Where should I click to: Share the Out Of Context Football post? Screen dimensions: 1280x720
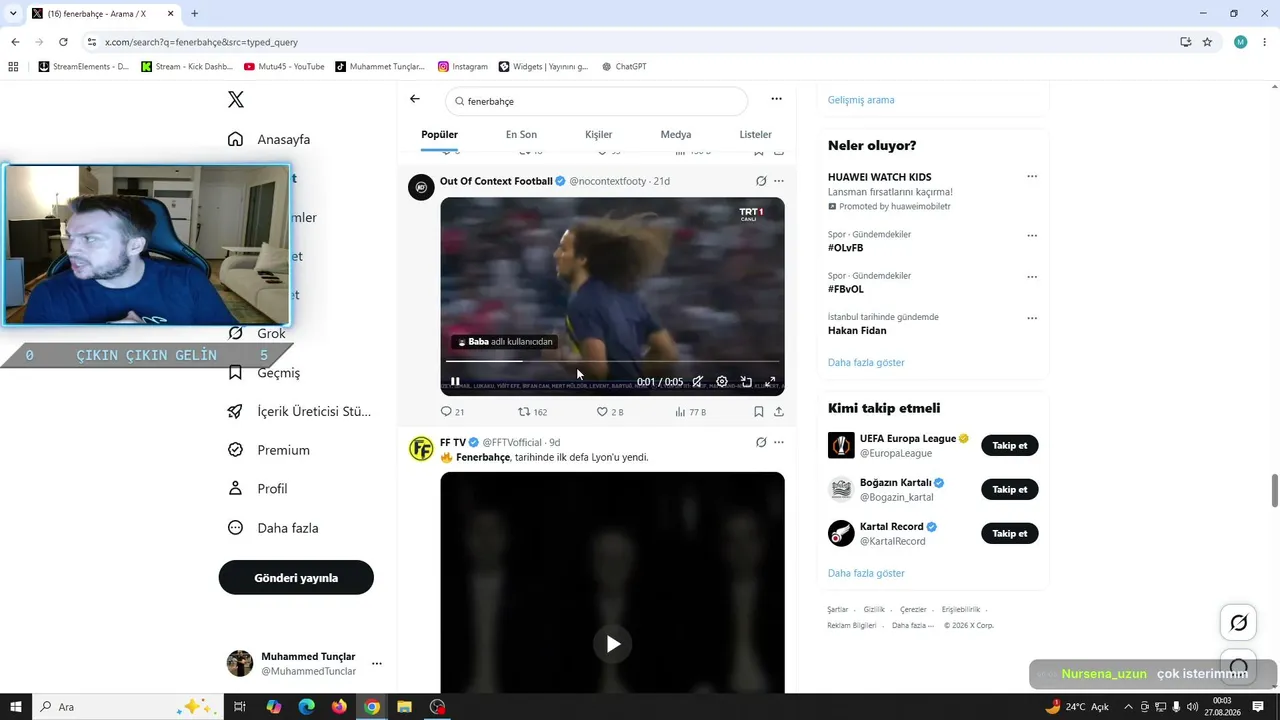(x=779, y=412)
